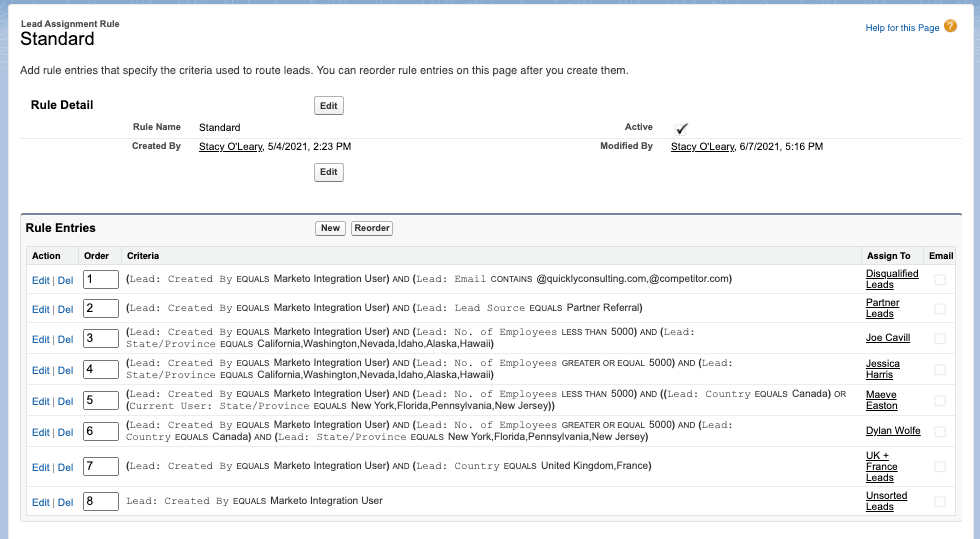Open Joe Cavill assignee link
The width and height of the screenshot is (980, 539).
(x=888, y=338)
